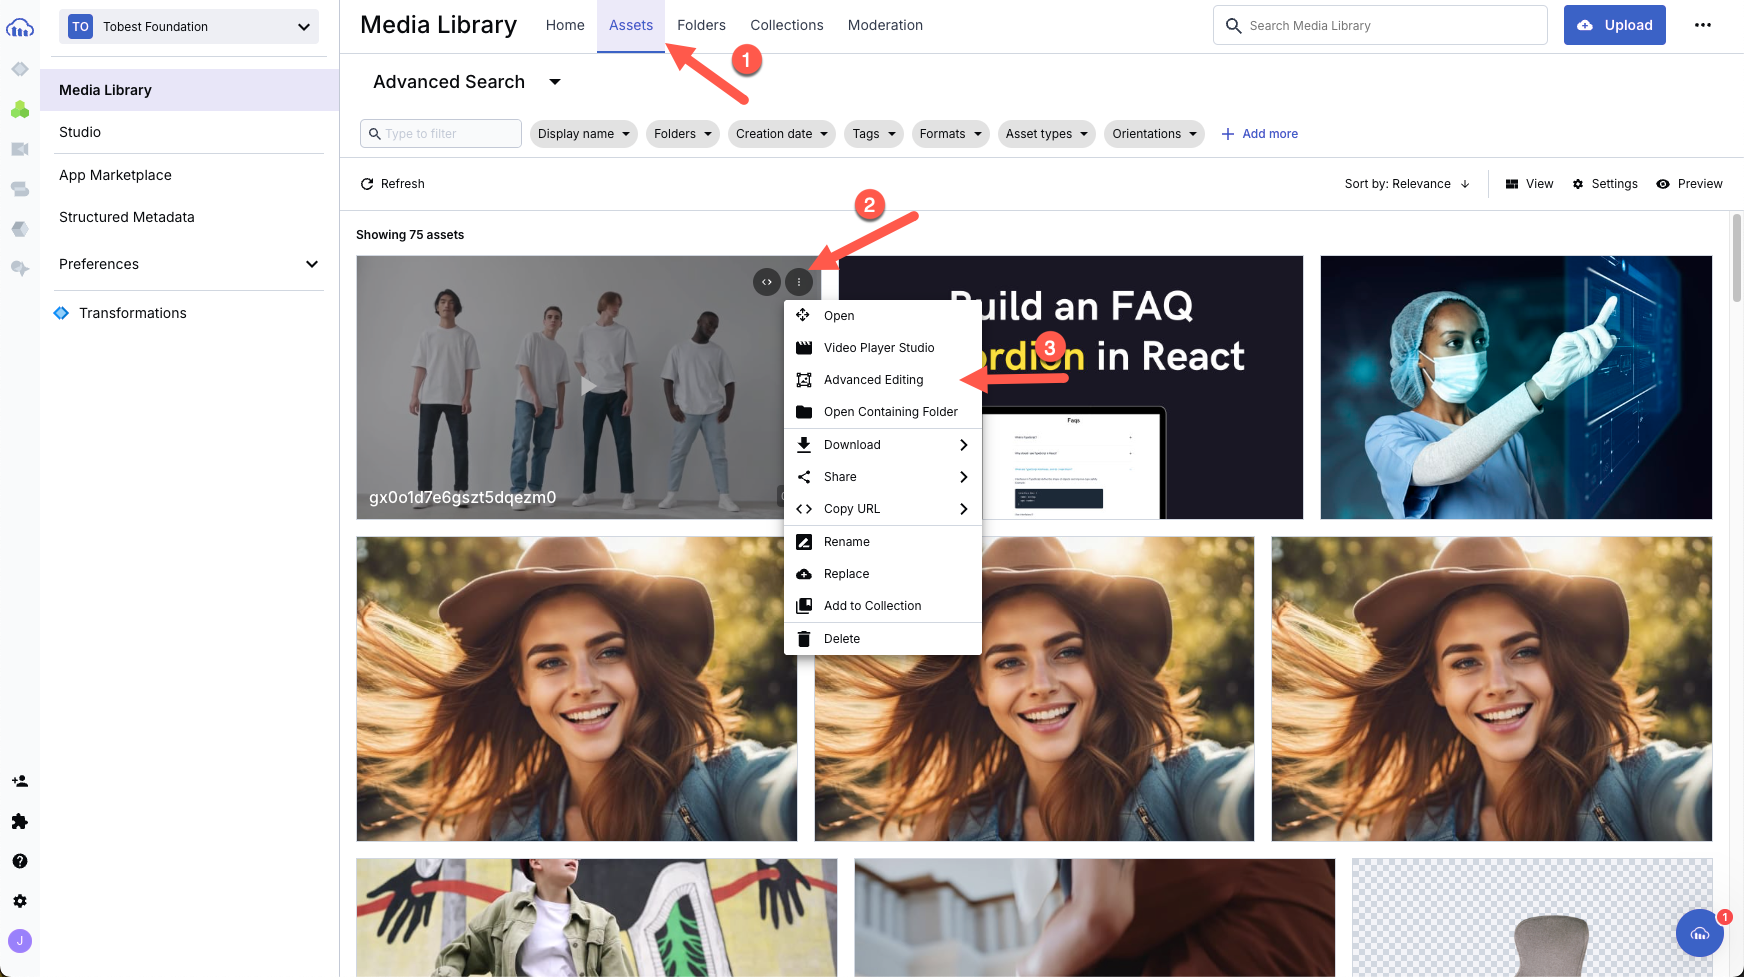Expand the Advanced Search dropdown arrow
1744x977 pixels.
[555, 82]
